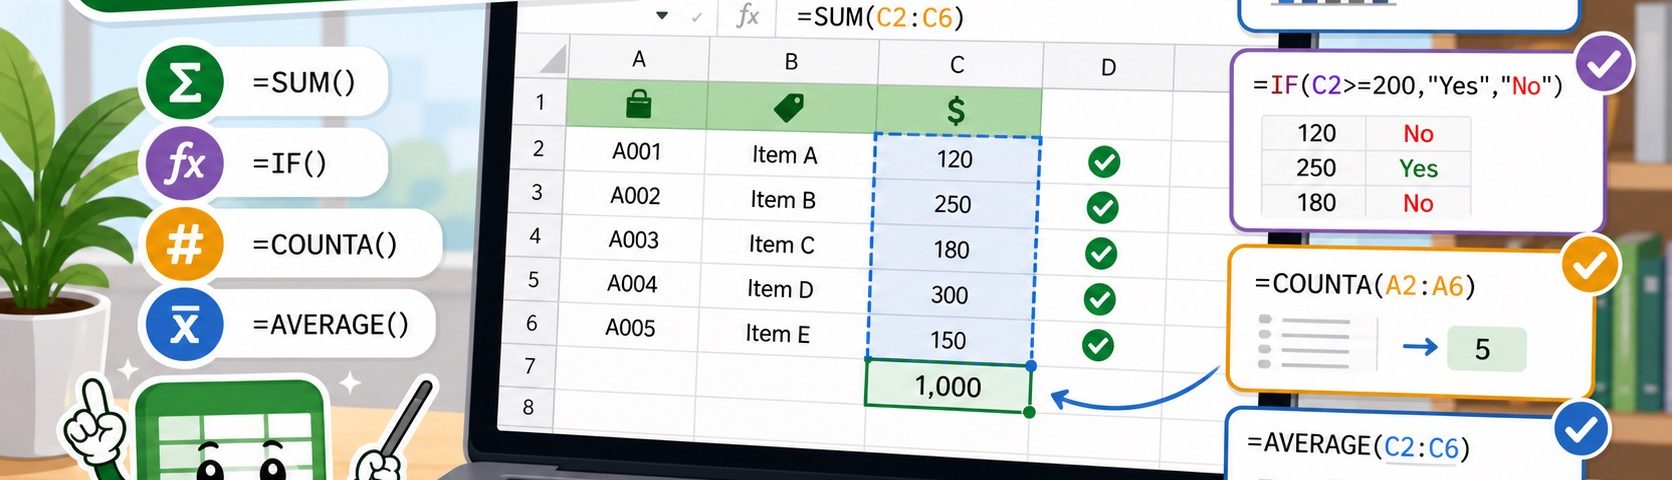Image resolution: width=1672 pixels, height=480 pixels.
Task: Click the green sigma SUM icon
Action: (184, 82)
